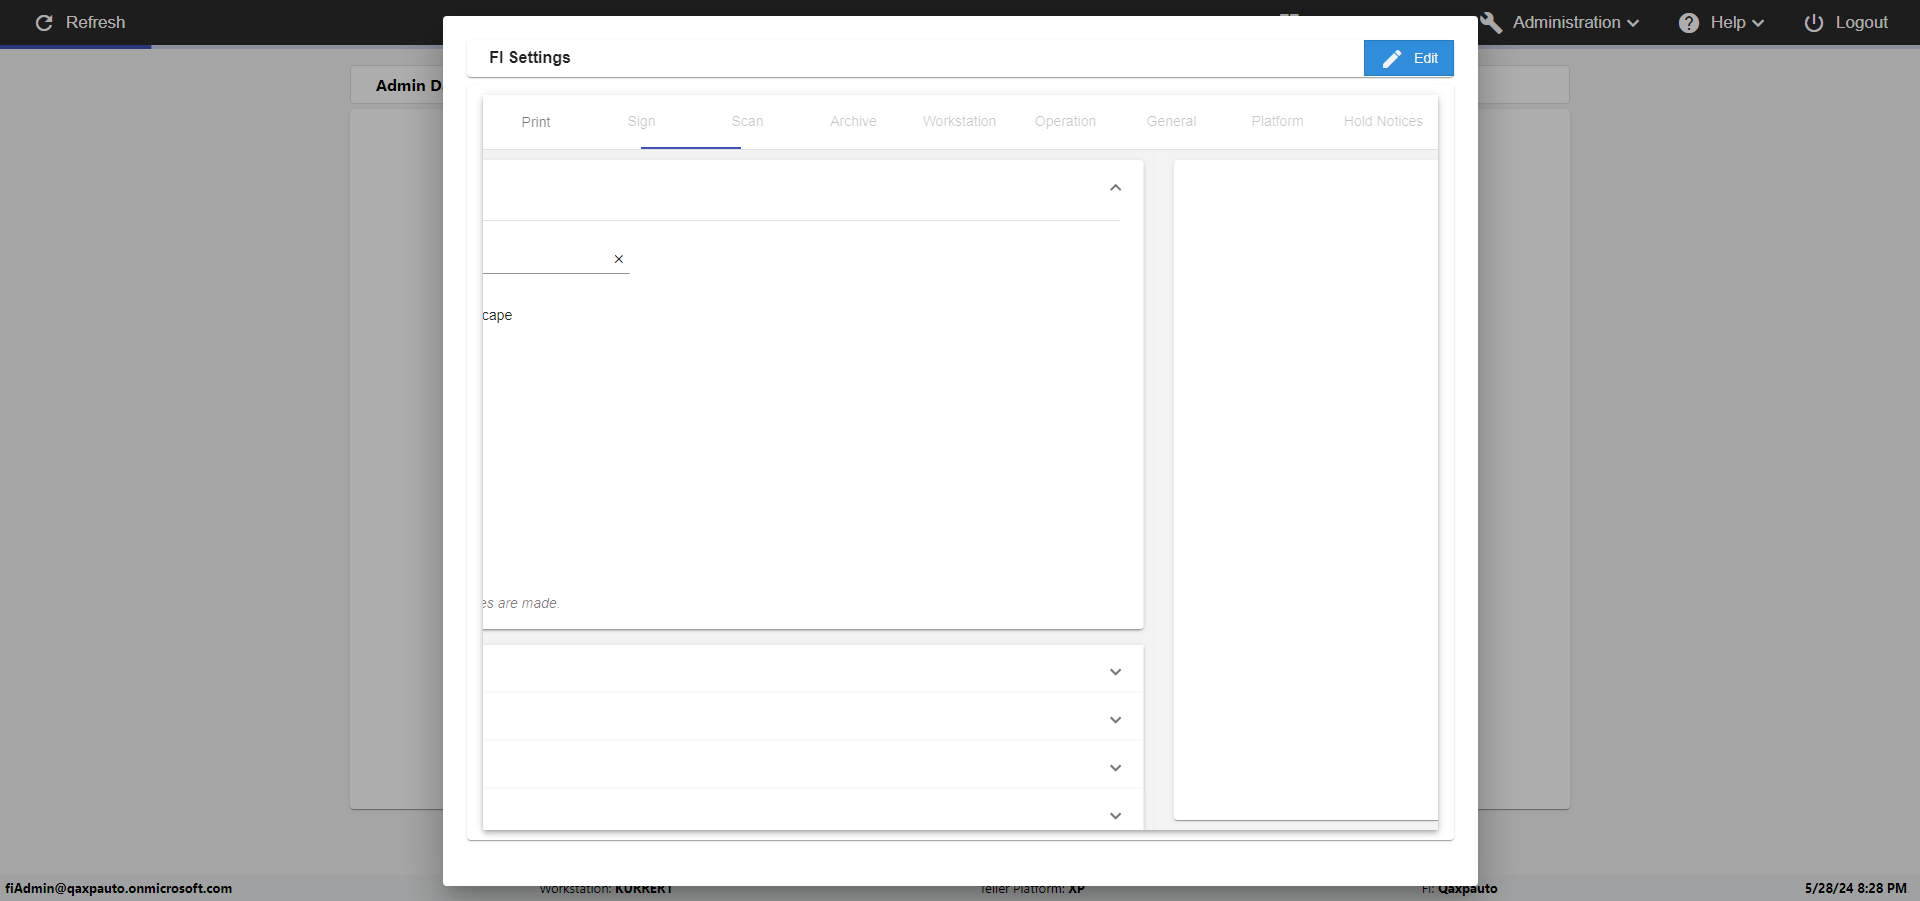Click the Refresh icon in the top bar
Screen dimensions: 1920x901
pos(44,22)
